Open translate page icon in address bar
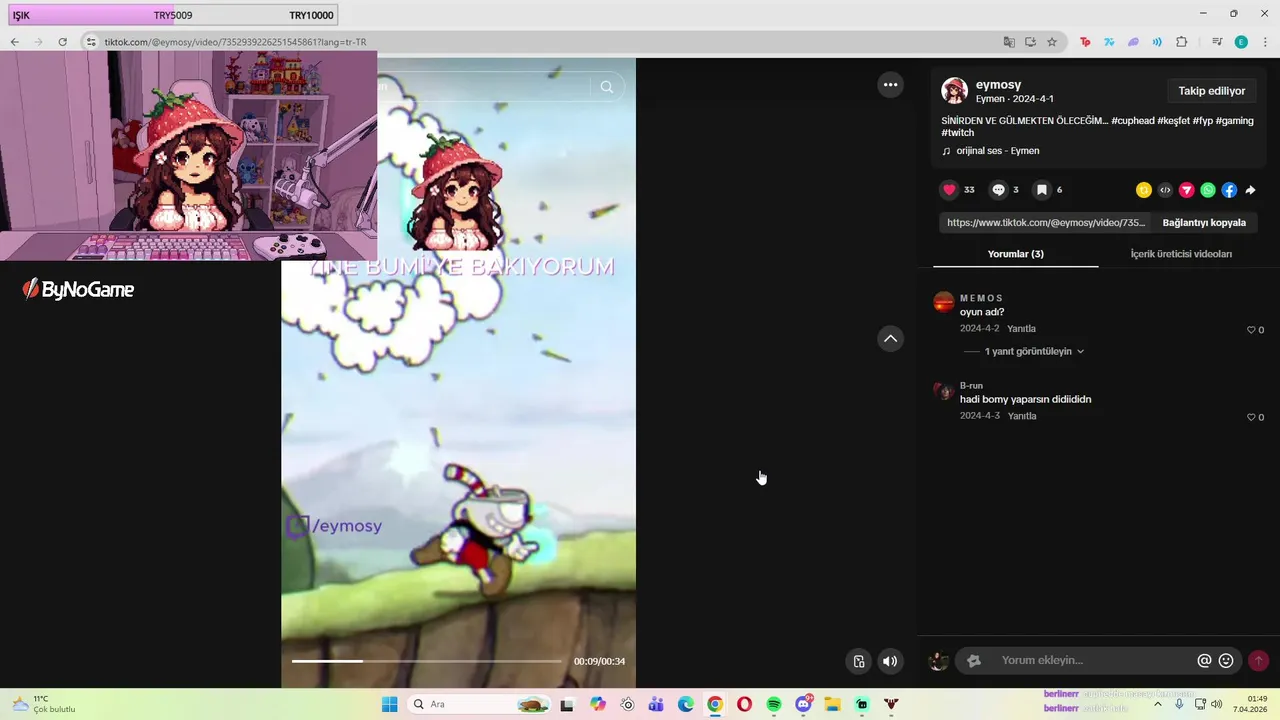 coord(1009,42)
